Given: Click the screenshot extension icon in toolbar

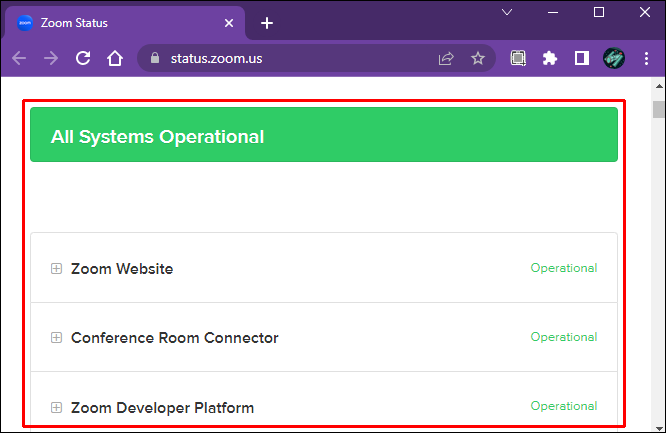Looking at the screenshot, I should [x=518, y=58].
